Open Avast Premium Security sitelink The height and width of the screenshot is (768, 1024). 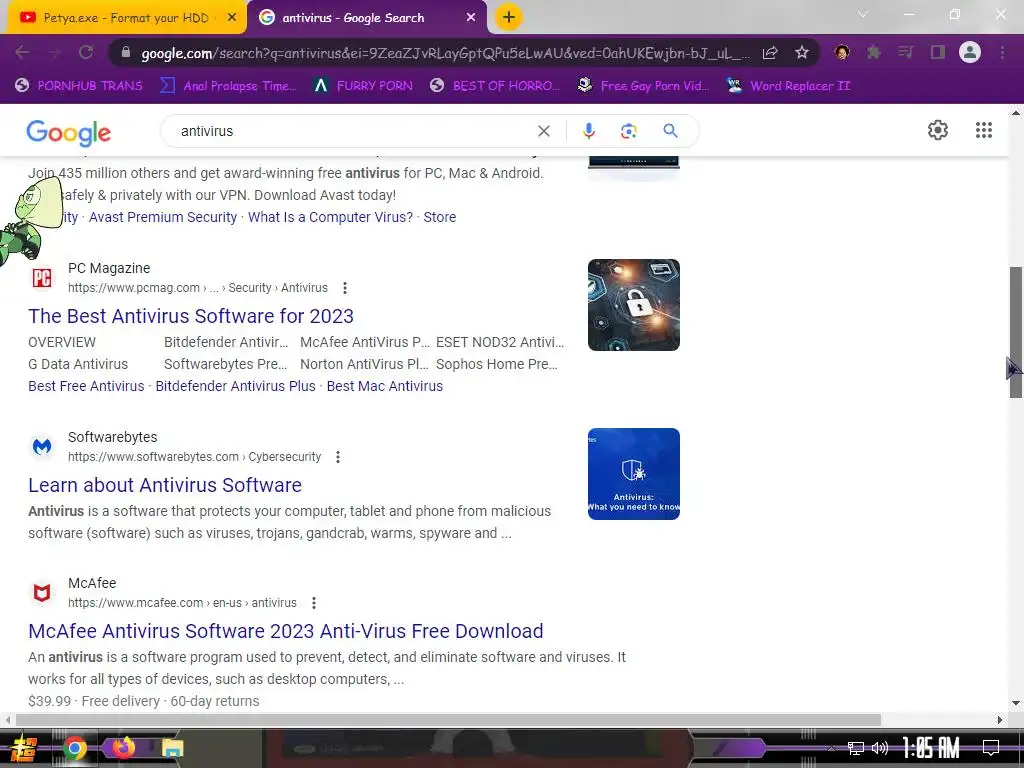pos(163,217)
